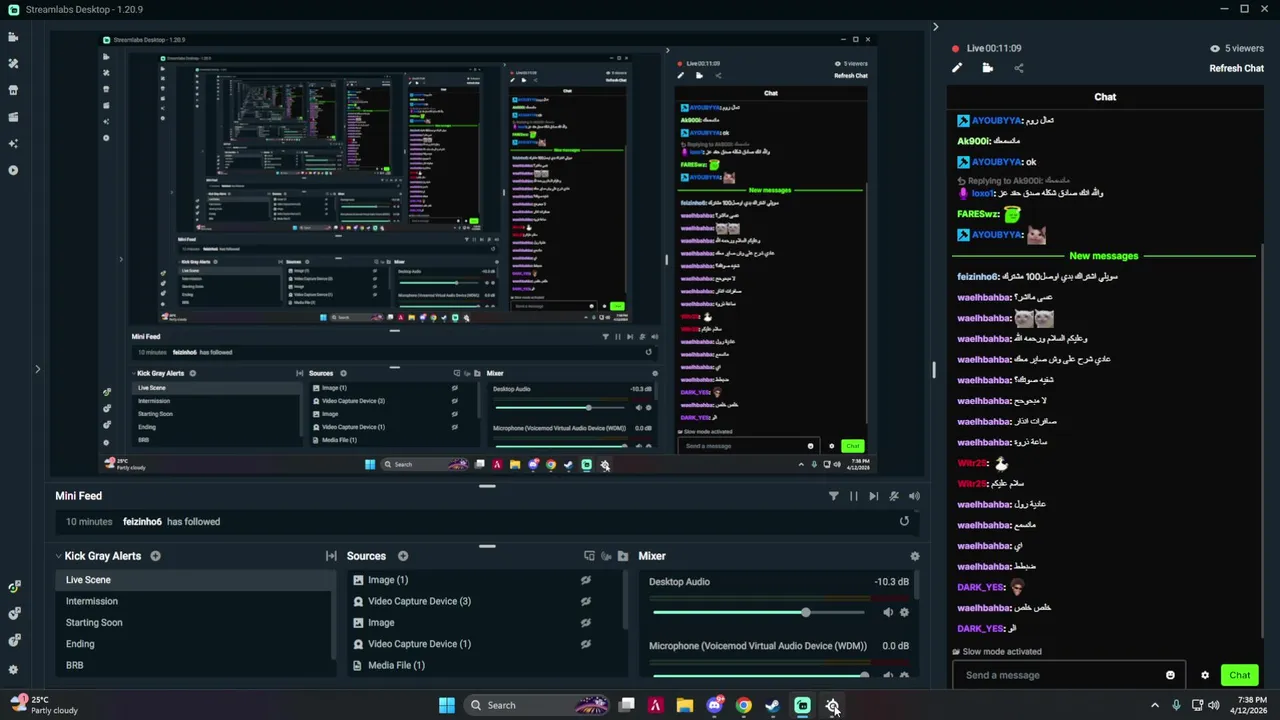Mute the Microphone Voicemod channel
This screenshot has width=1280, height=720.
(887, 675)
